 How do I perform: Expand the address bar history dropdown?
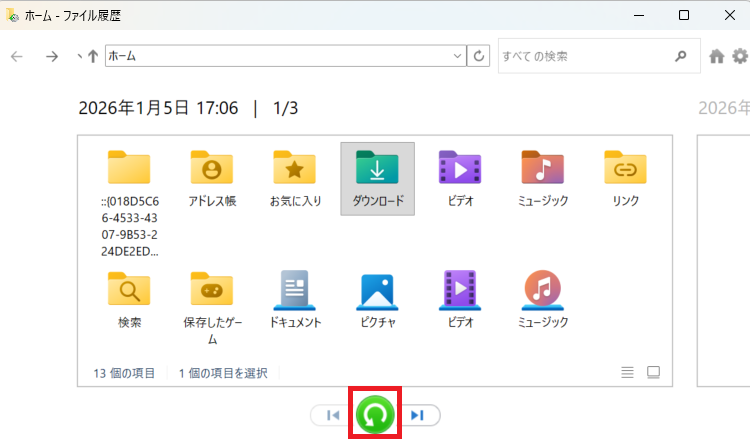click(x=458, y=57)
